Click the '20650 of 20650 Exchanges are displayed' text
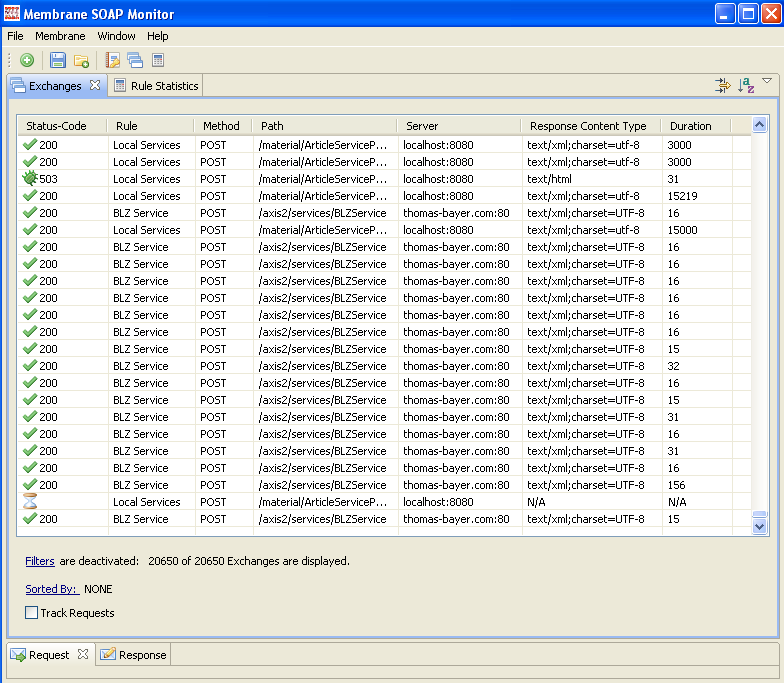784x683 pixels. pos(249,561)
